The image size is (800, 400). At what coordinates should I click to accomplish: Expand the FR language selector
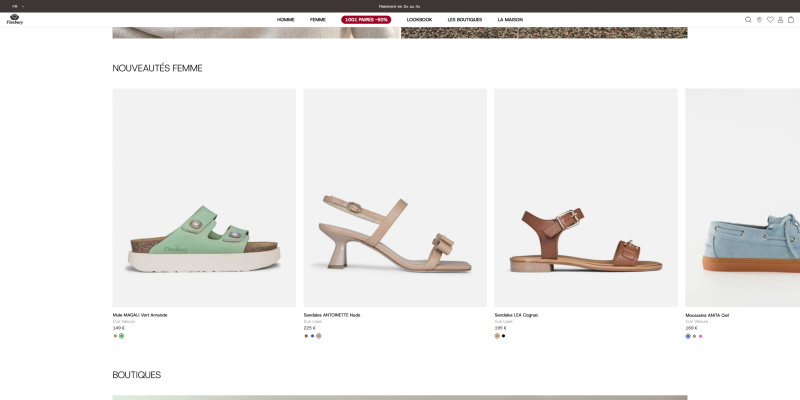(x=18, y=6)
